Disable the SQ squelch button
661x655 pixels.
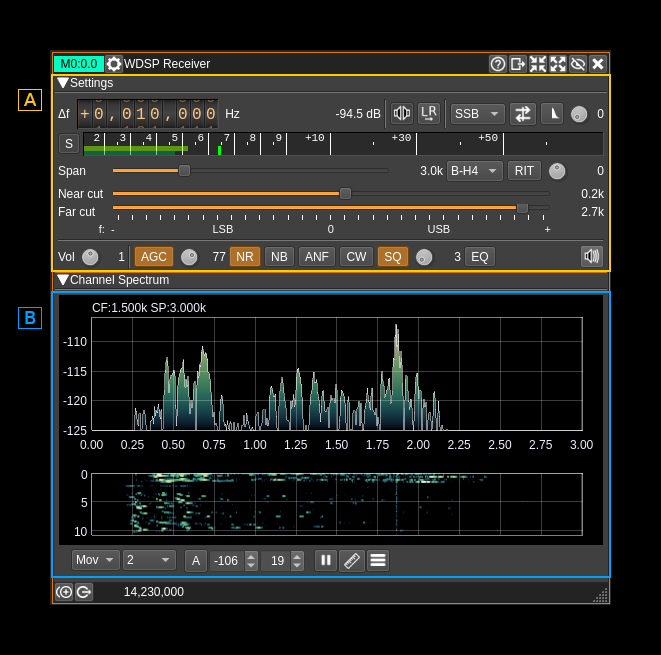coord(393,257)
